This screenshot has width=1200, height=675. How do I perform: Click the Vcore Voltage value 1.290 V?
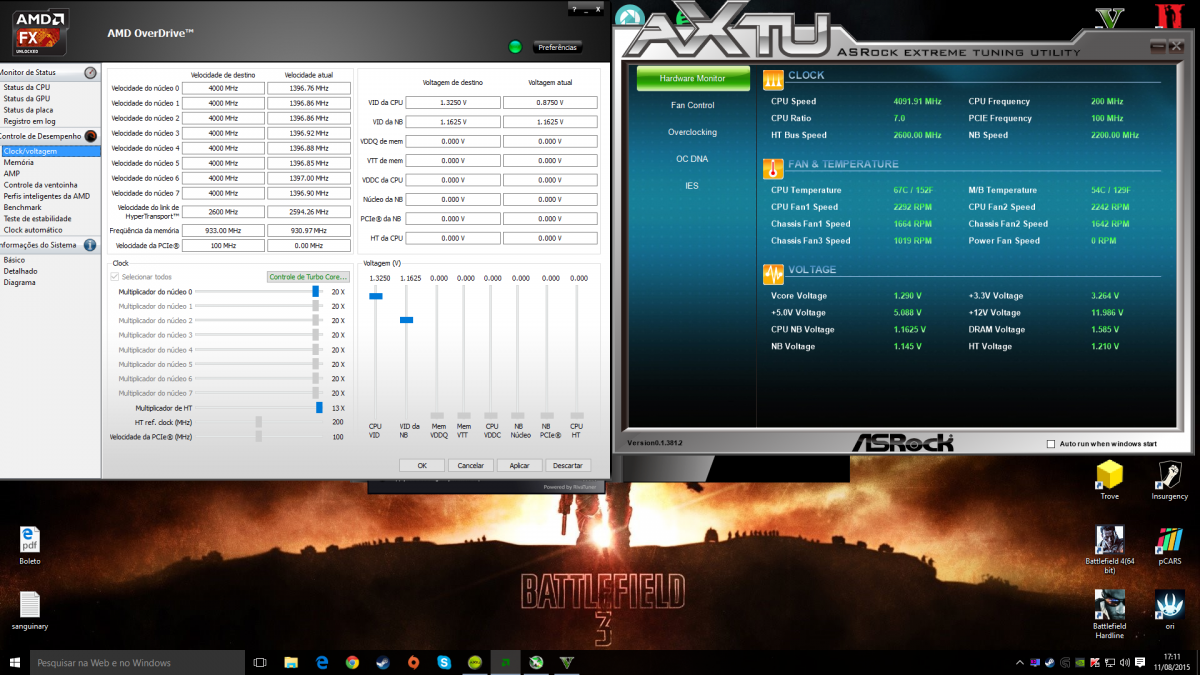(908, 296)
